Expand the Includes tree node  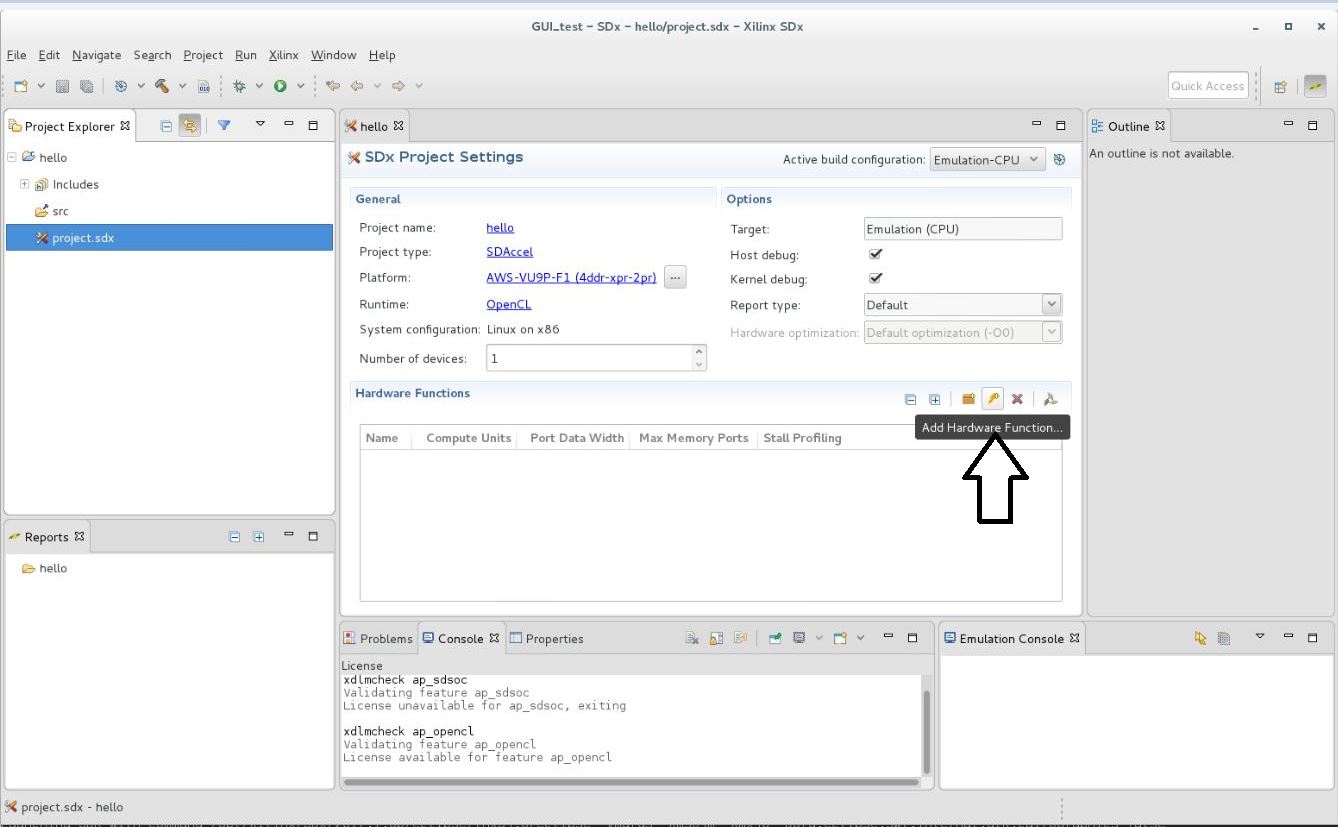tap(24, 184)
